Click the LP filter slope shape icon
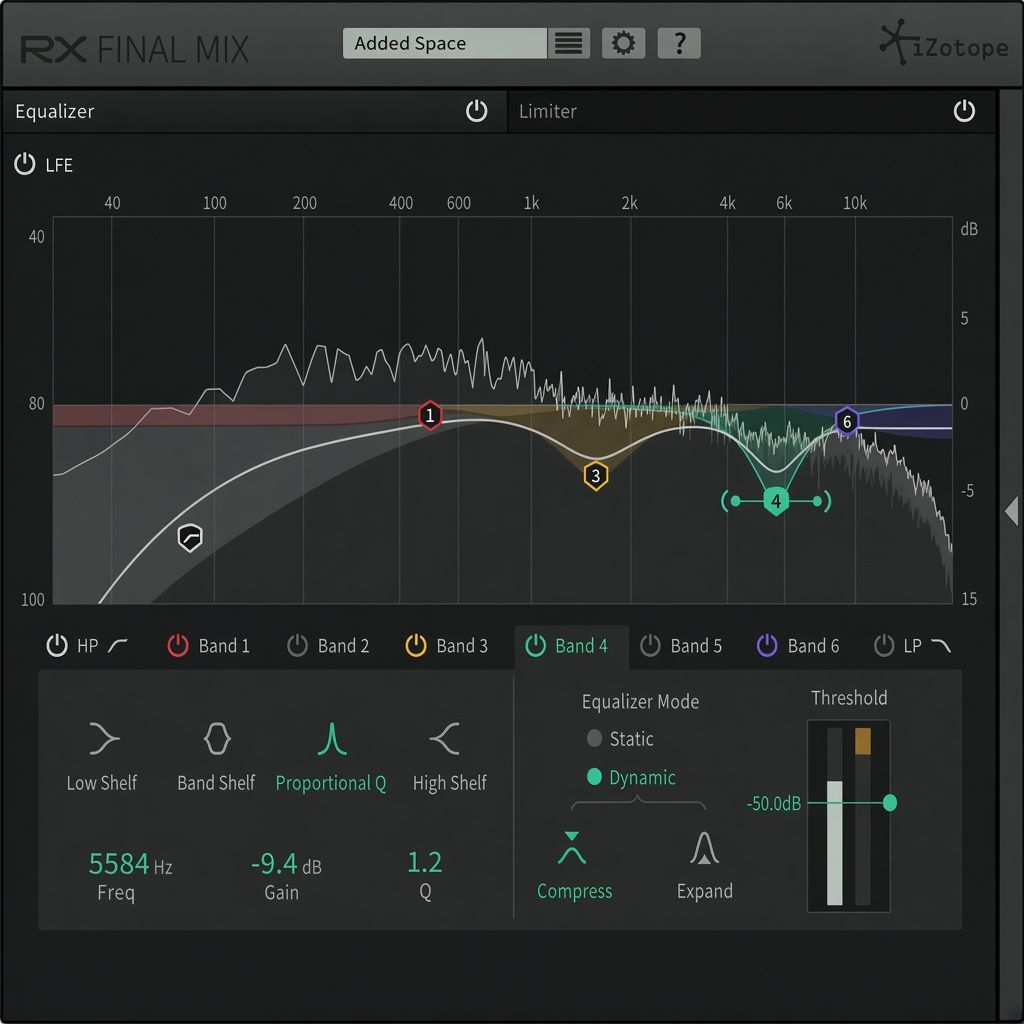Image resolution: width=1024 pixels, height=1024 pixels. (940, 646)
